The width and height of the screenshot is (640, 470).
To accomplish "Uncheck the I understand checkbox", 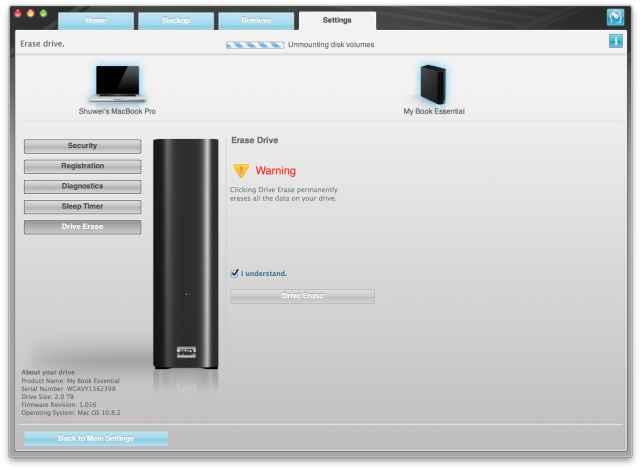I will pos(235,273).
